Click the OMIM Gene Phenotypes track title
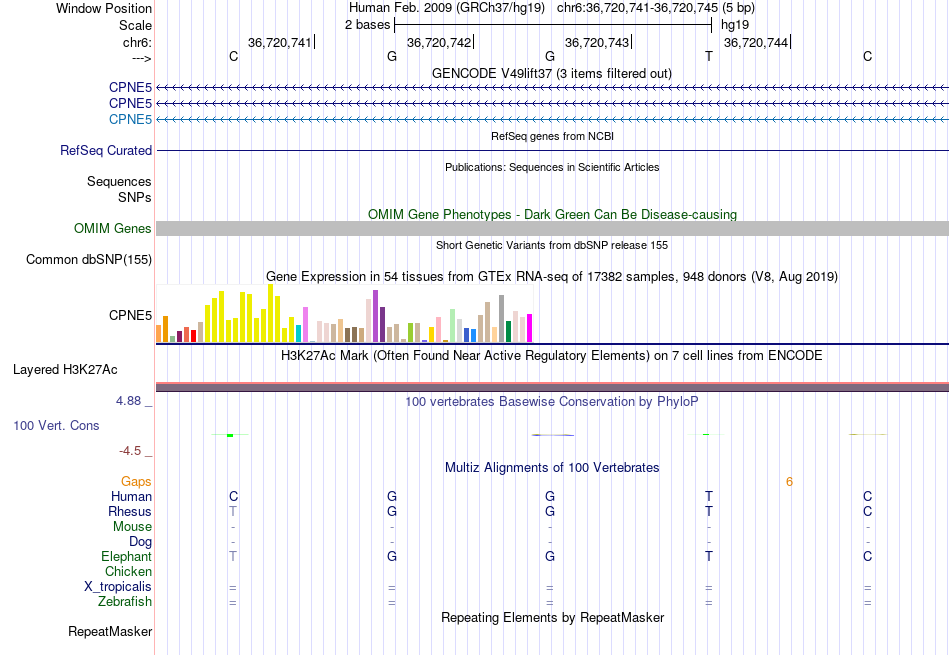 click(x=552, y=214)
